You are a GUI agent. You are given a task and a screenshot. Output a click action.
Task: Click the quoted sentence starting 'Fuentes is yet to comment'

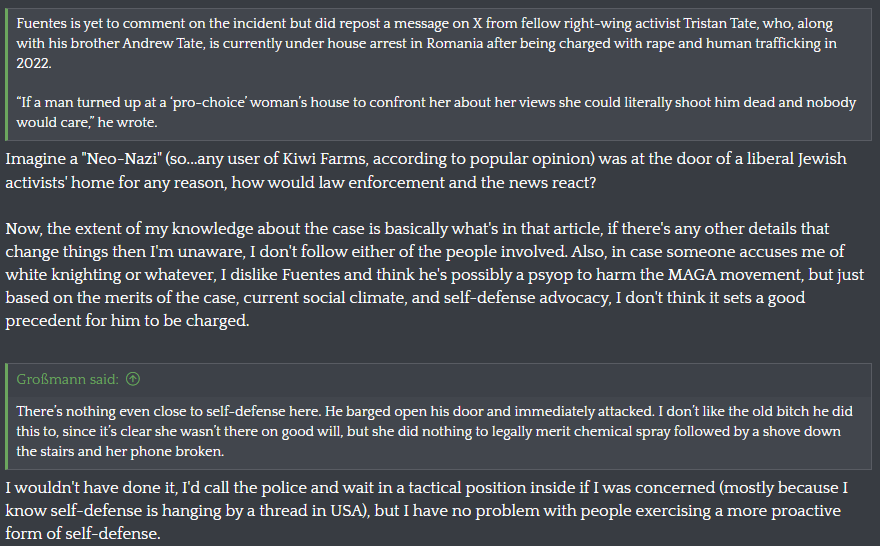click(427, 43)
